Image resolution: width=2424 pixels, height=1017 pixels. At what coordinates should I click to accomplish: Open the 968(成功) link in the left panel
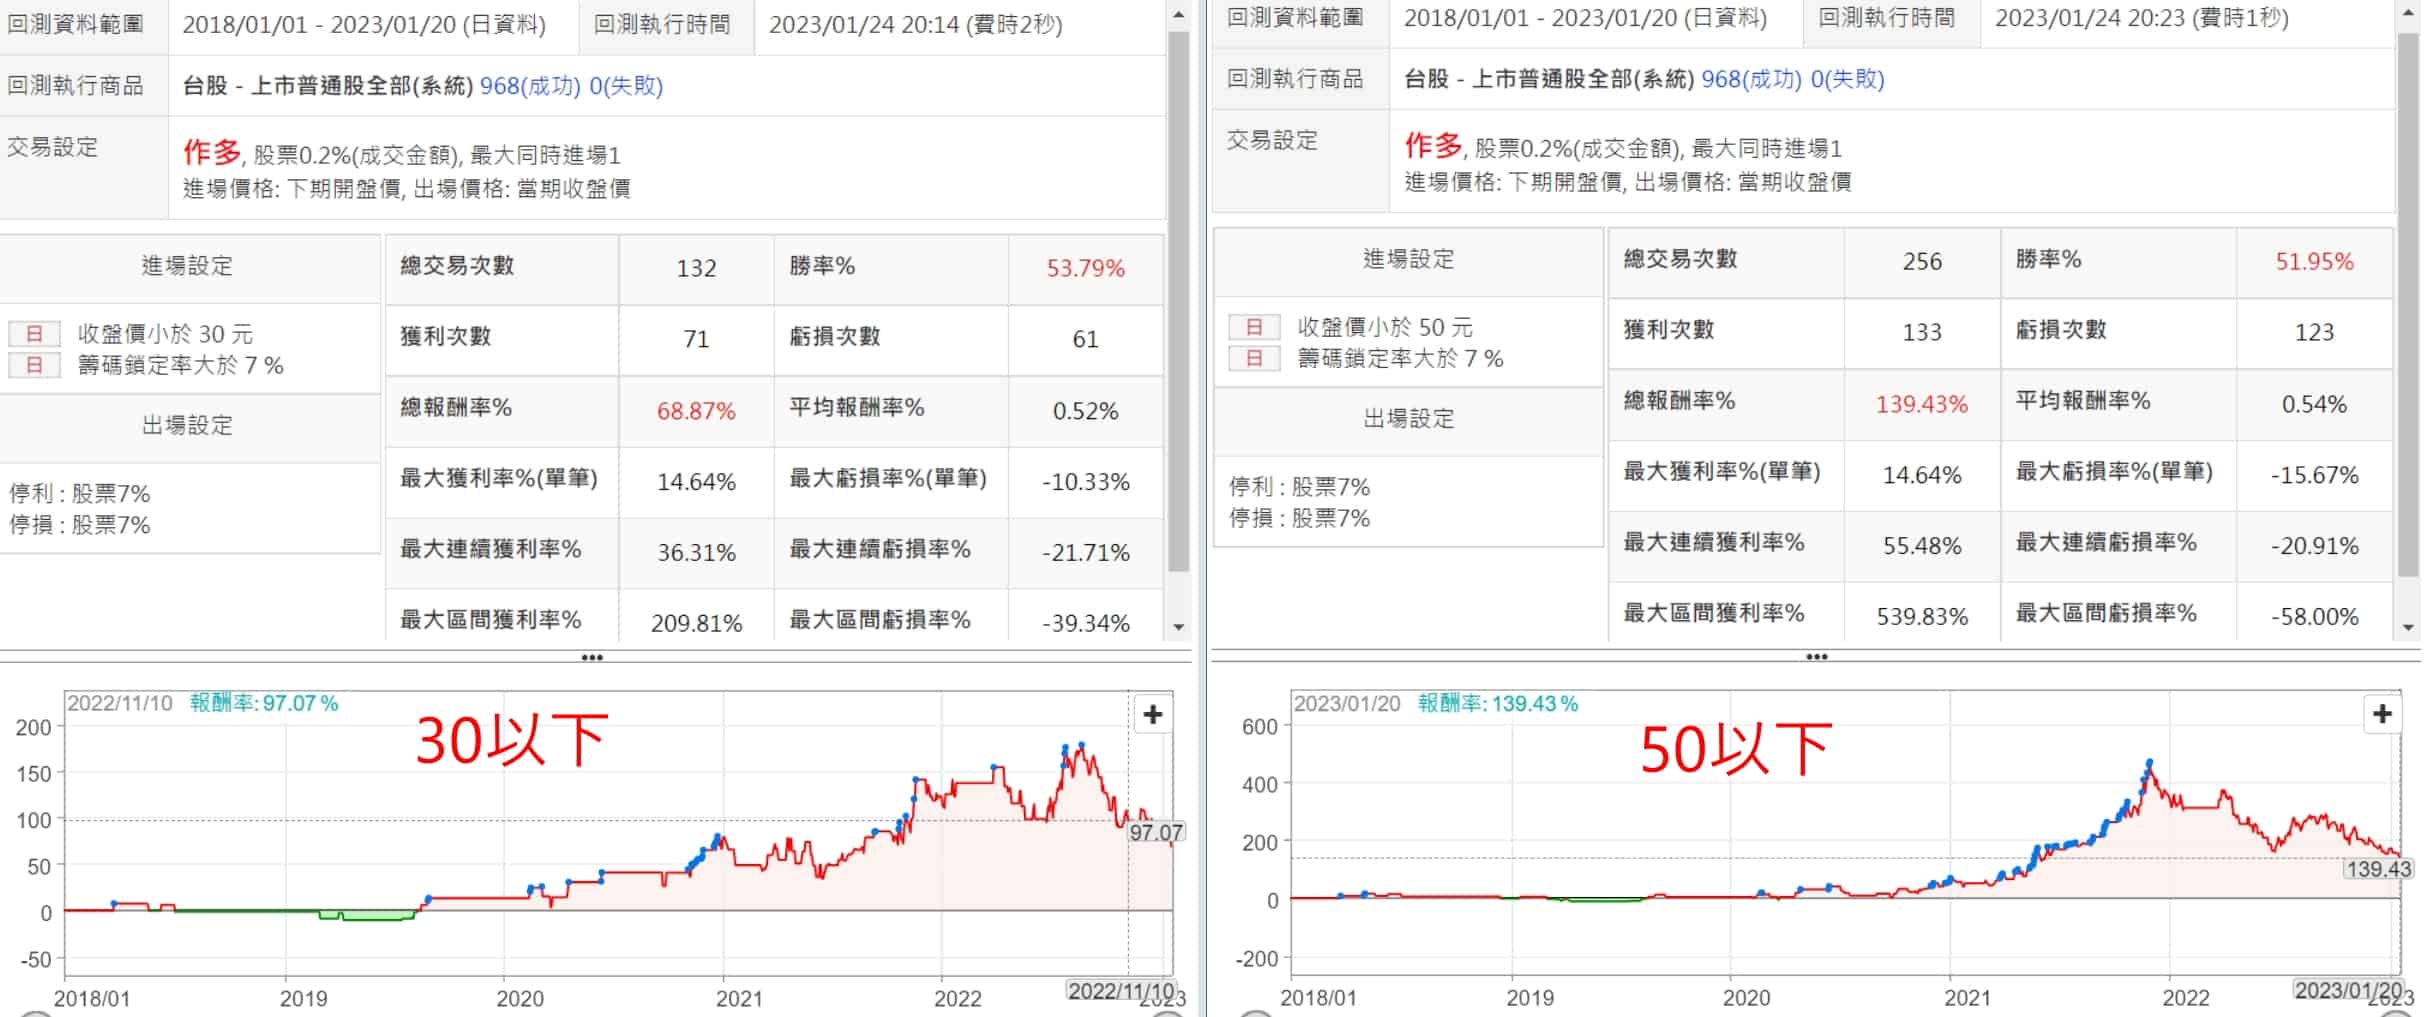530,86
